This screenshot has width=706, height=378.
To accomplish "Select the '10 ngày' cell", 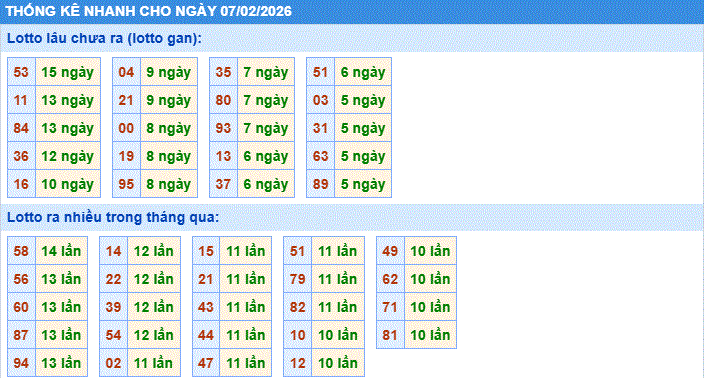I will point(68,184).
